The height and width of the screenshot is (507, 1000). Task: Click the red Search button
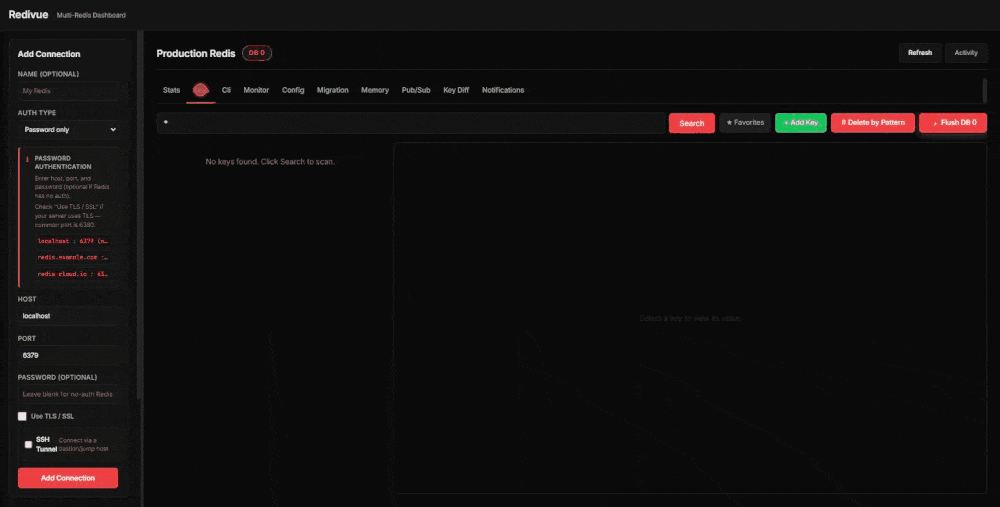coord(691,123)
